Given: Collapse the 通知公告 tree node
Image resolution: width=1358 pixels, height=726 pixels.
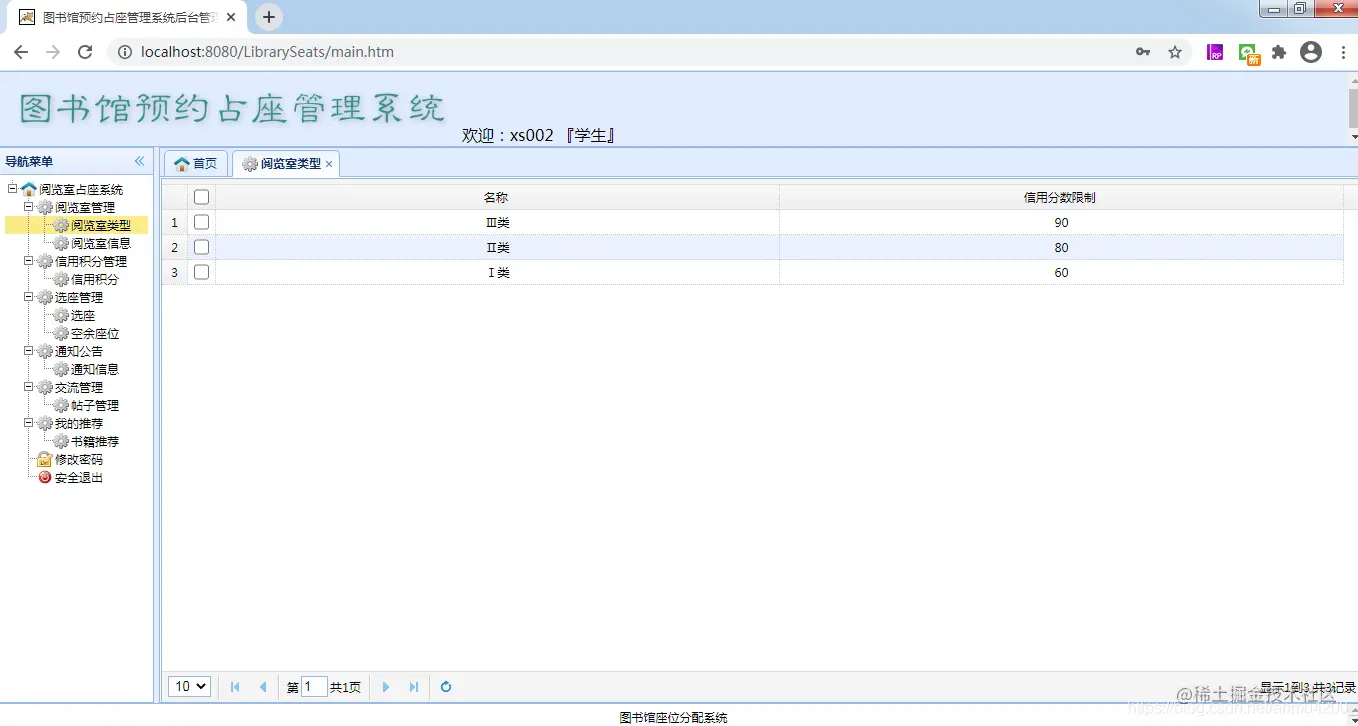Looking at the screenshot, I should (29, 351).
